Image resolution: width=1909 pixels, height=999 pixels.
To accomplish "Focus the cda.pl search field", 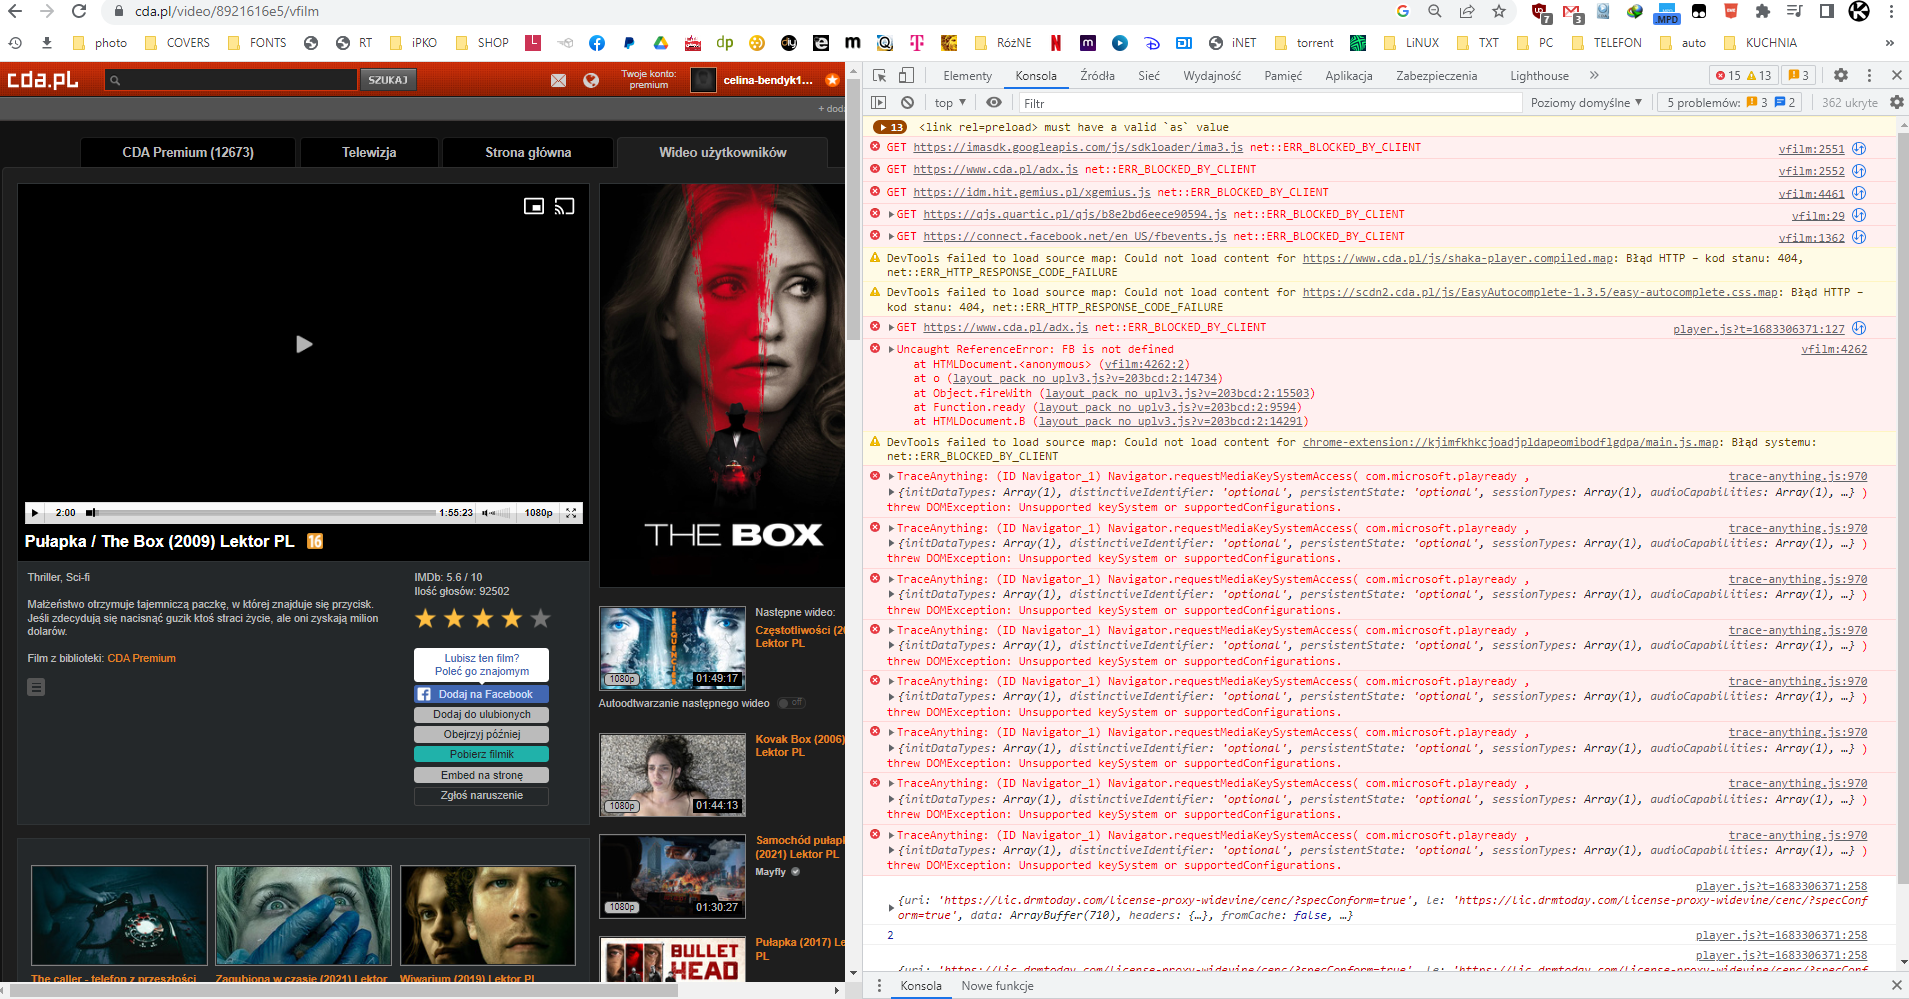I will point(230,80).
